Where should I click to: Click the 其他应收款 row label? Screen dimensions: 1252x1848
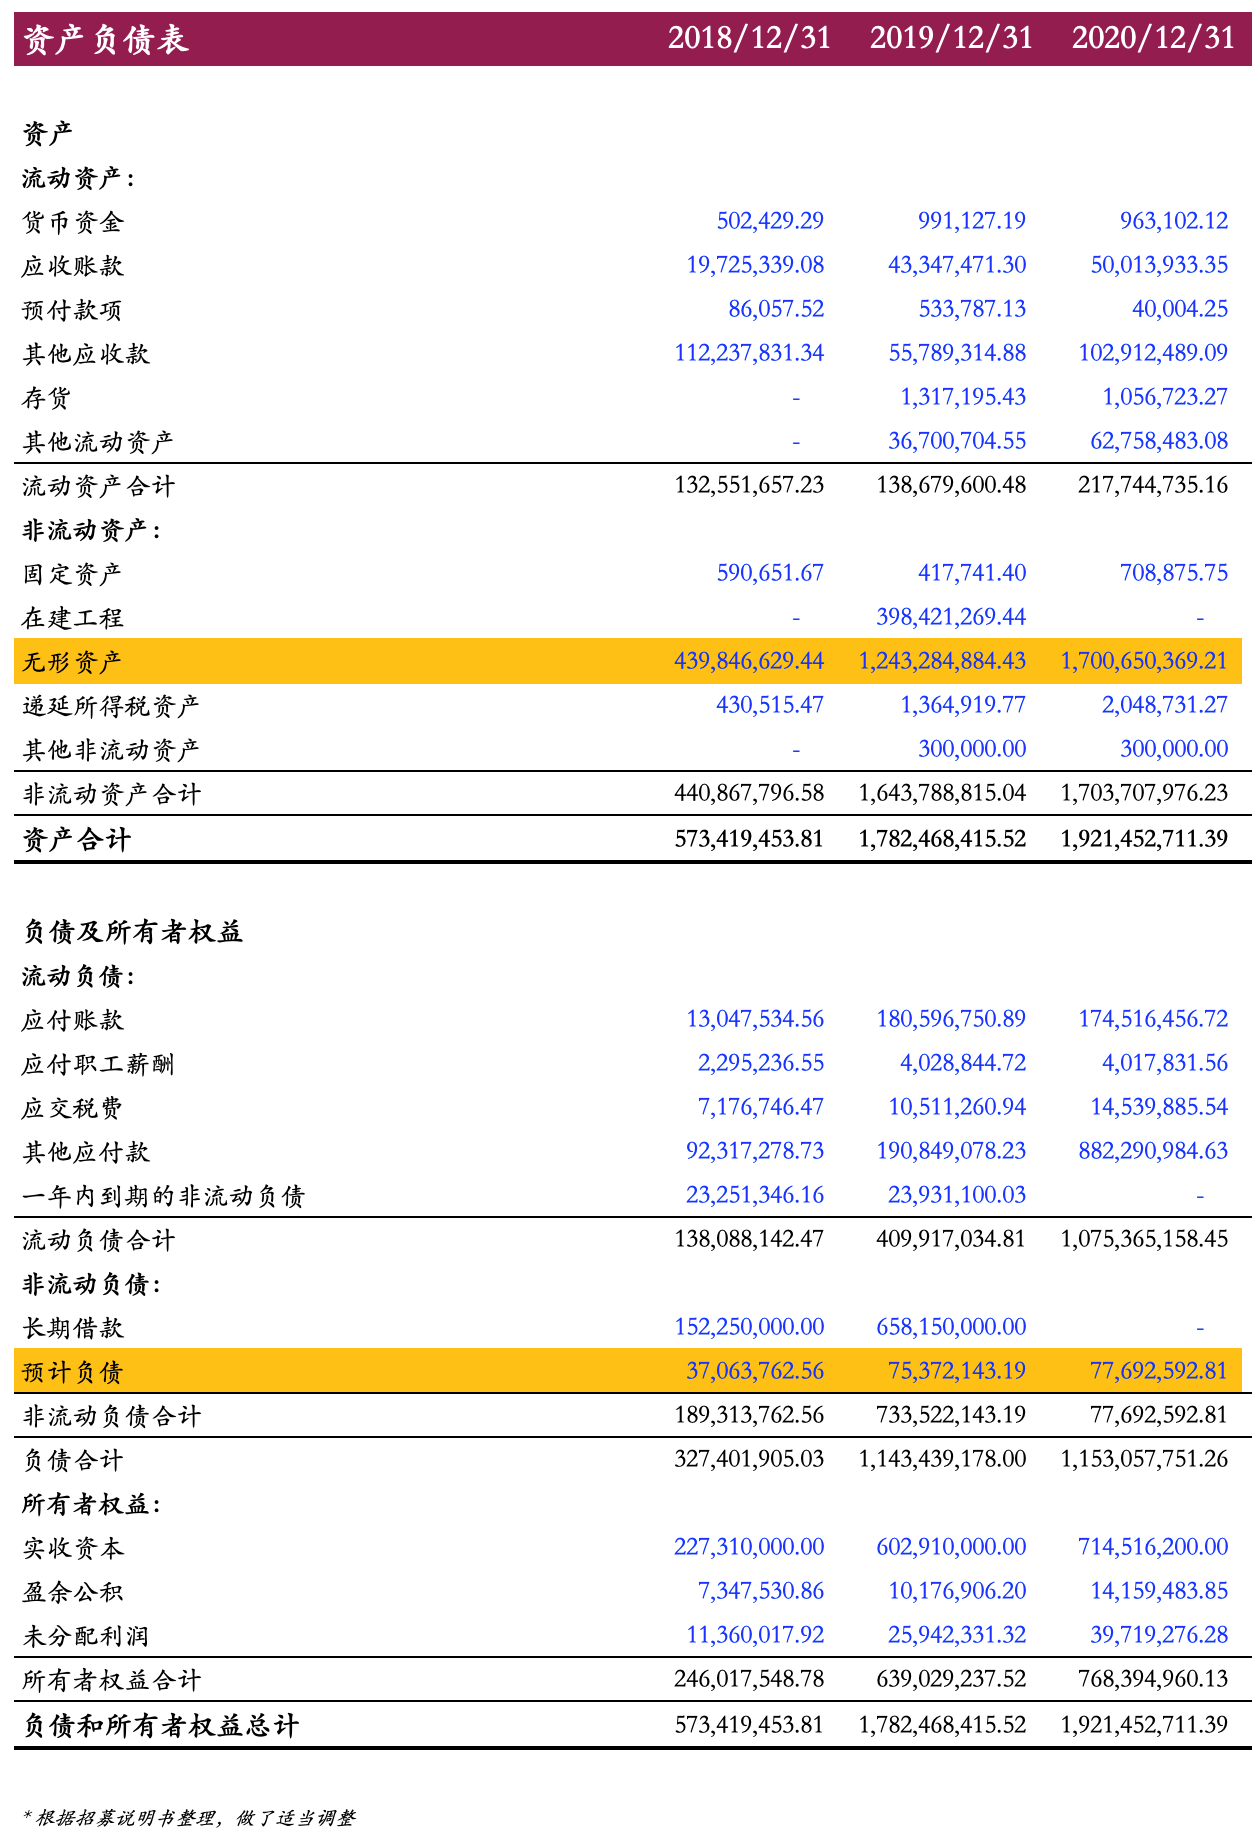pos(86,354)
